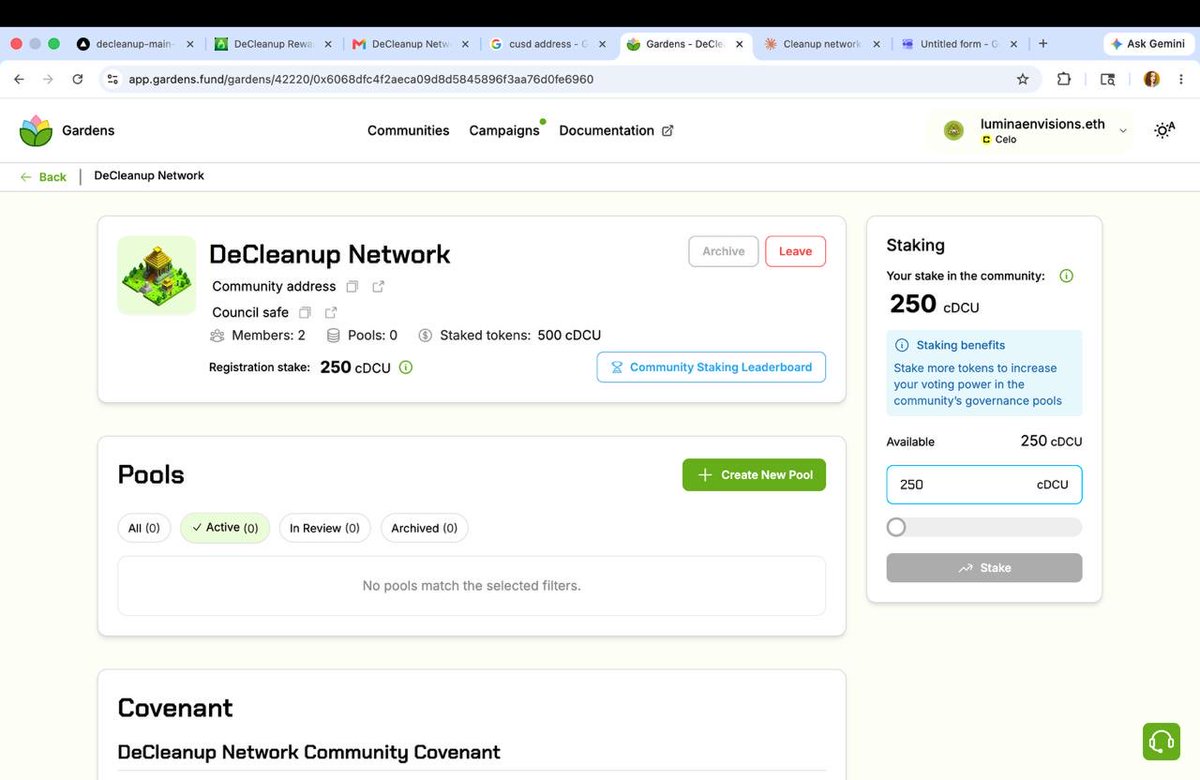Click the Staking benefits info box
1200x780 pixels.
[x=984, y=373]
